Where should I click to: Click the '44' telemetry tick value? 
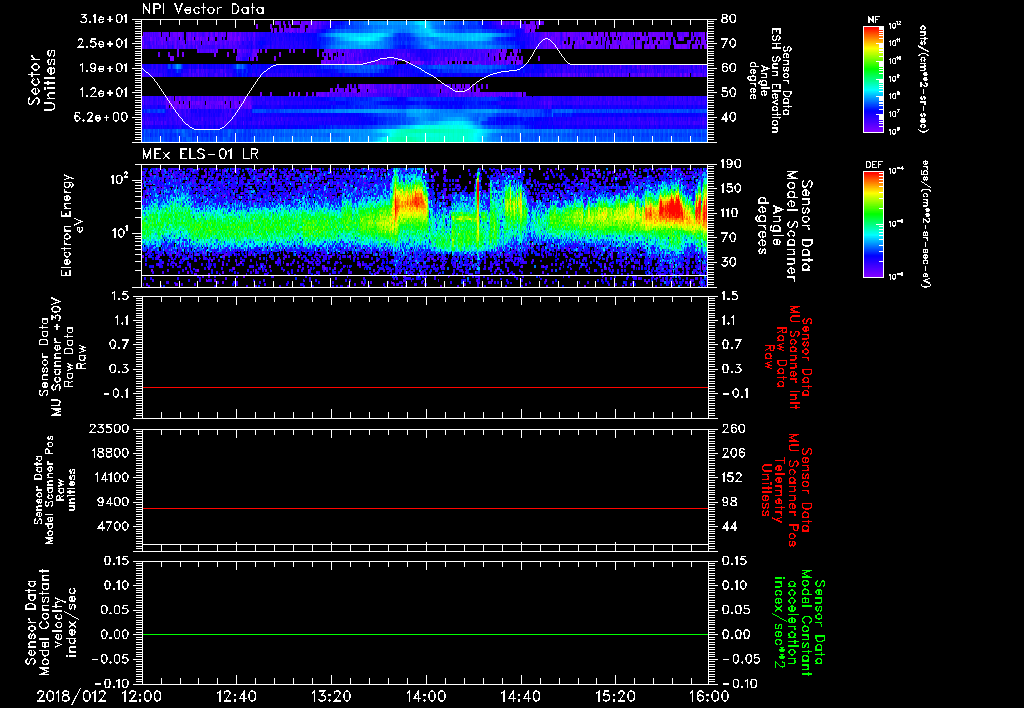729,526
